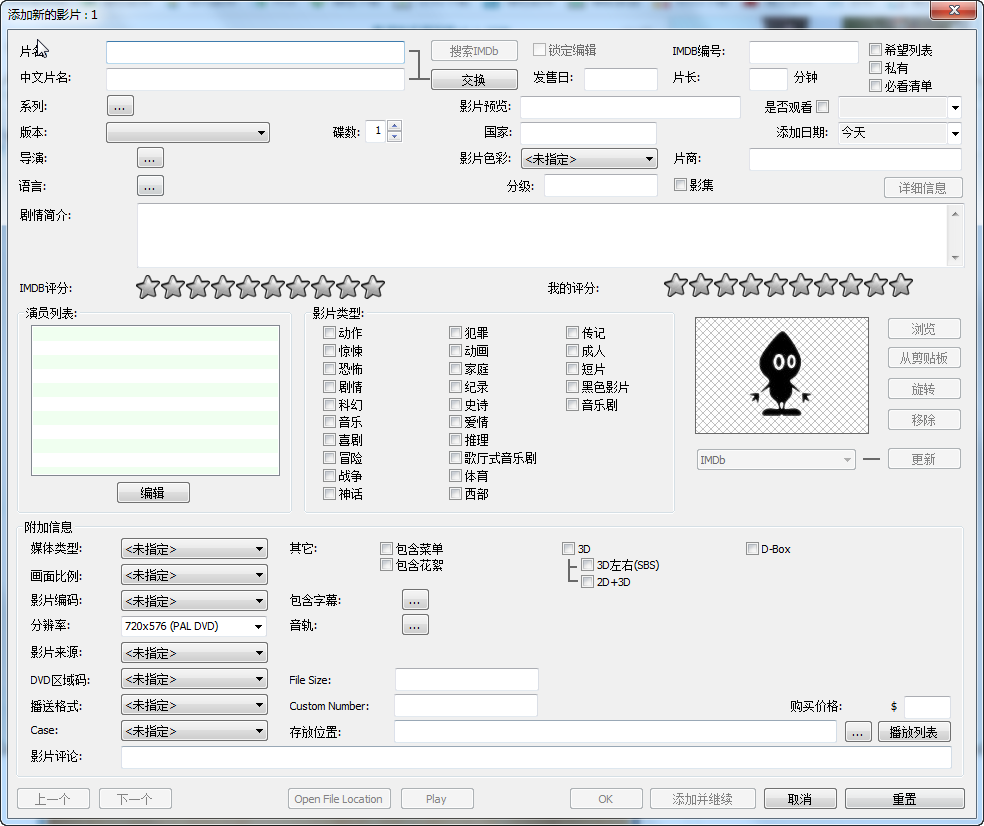Screen dimensions: 984x826
Task: Click the 中文片名 input field
Action: point(255,79)
